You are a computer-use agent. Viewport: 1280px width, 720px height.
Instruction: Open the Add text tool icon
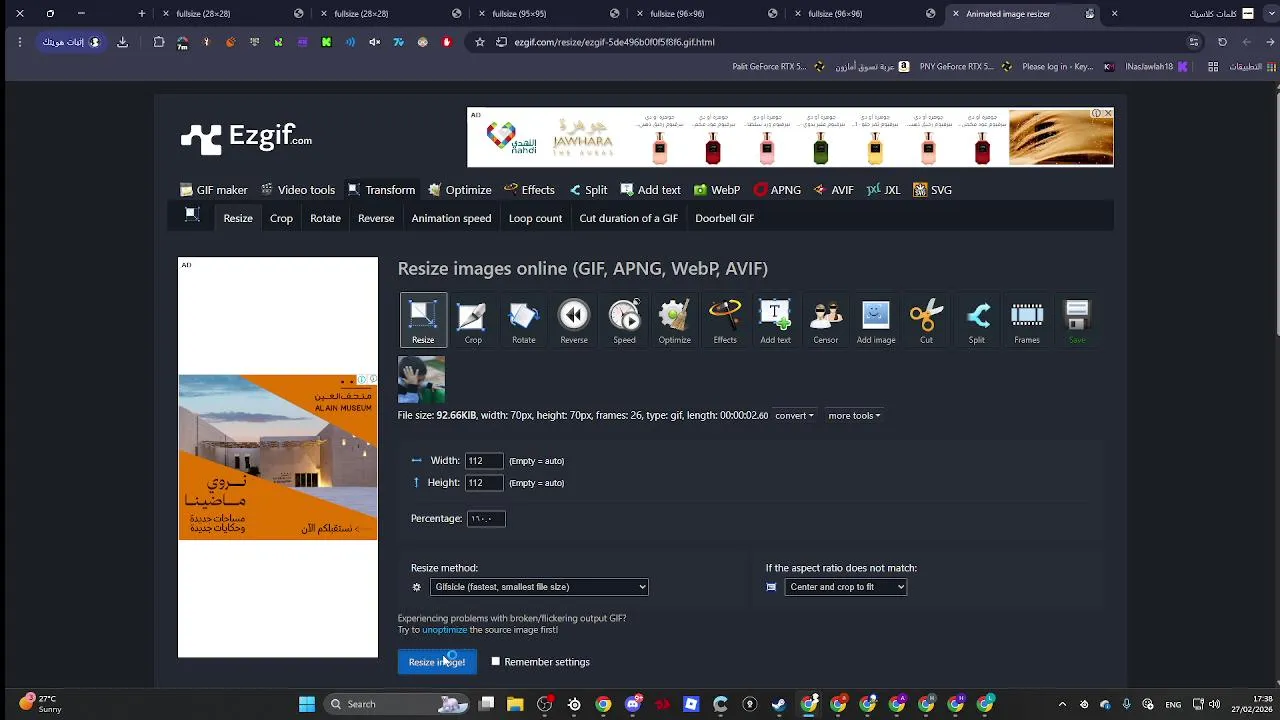point(775,320)
